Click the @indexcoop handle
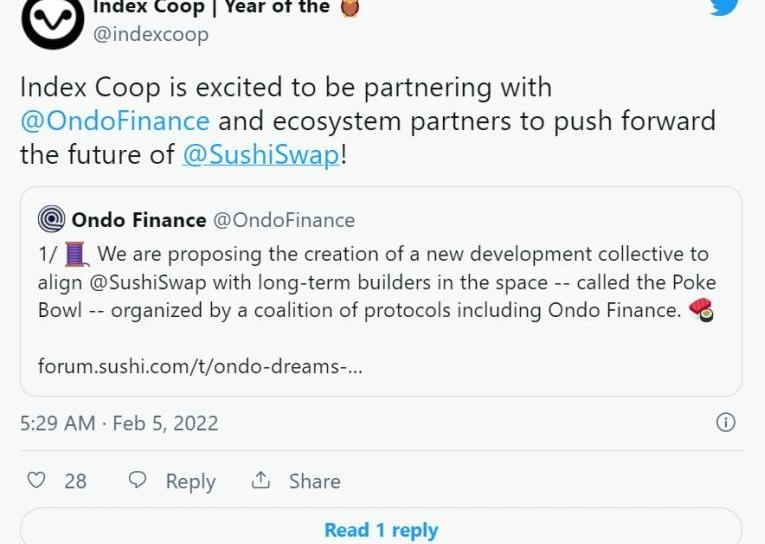 [x=151, y=34]
